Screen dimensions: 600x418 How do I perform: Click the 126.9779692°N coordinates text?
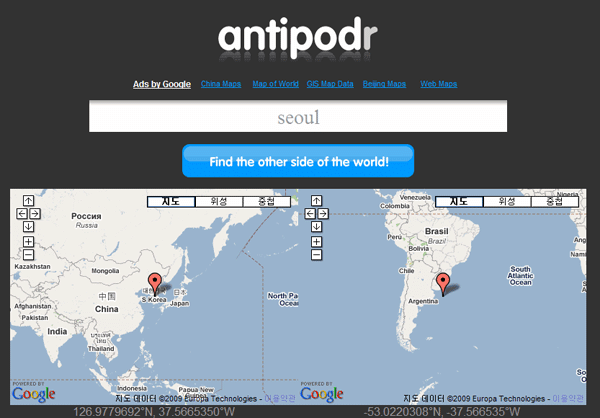pos(153,412)
